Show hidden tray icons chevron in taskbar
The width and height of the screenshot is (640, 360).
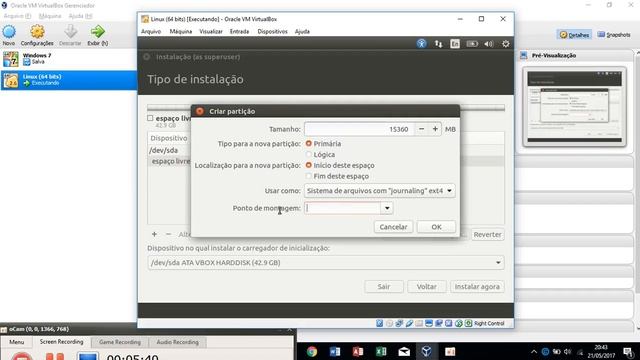pos(534,351)
